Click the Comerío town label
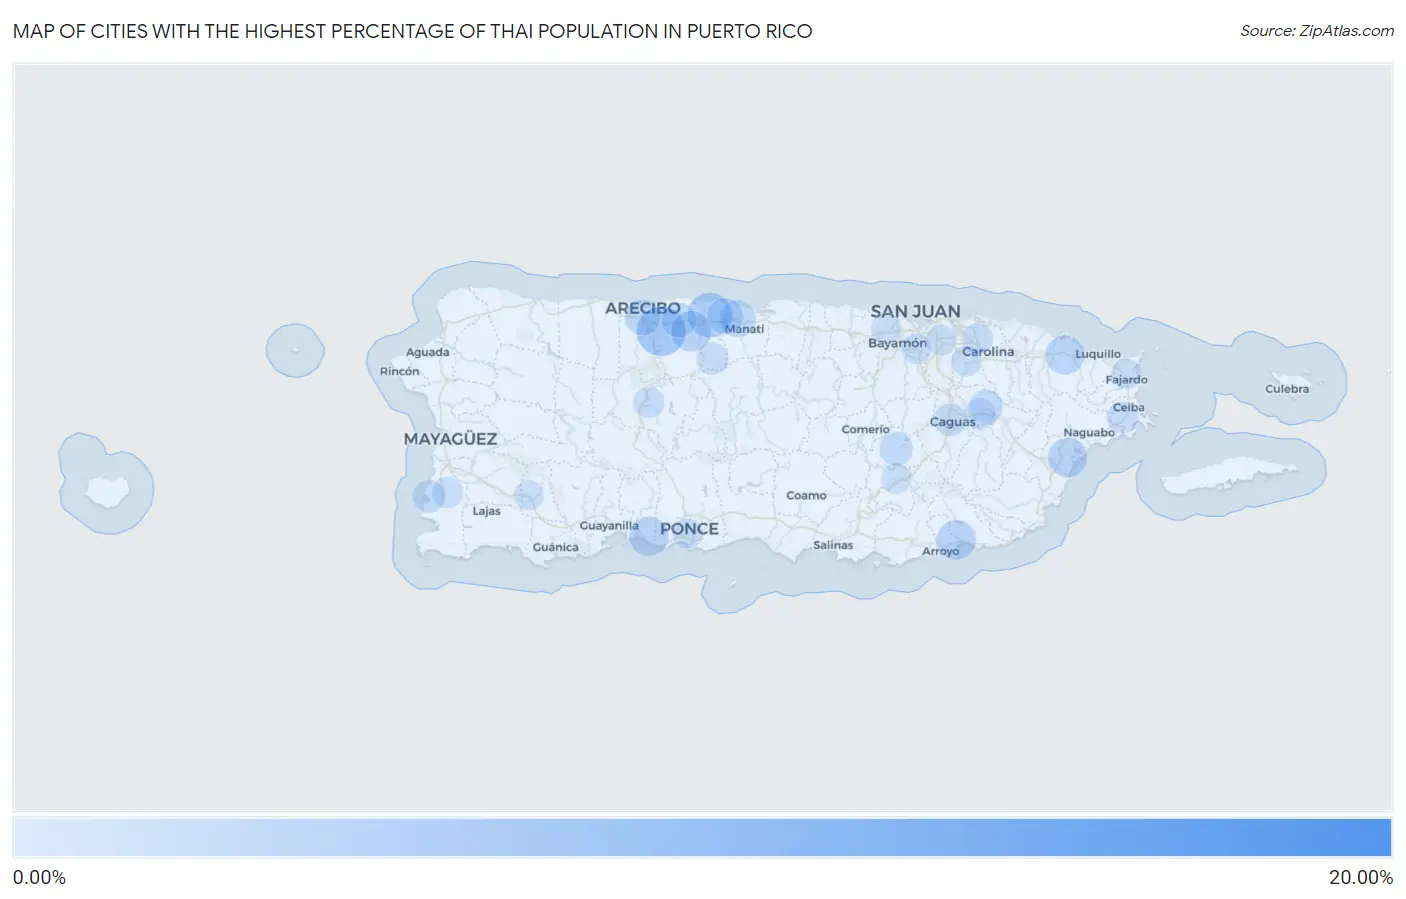Viewport: 1406px width, 899px height. [865, 430]
